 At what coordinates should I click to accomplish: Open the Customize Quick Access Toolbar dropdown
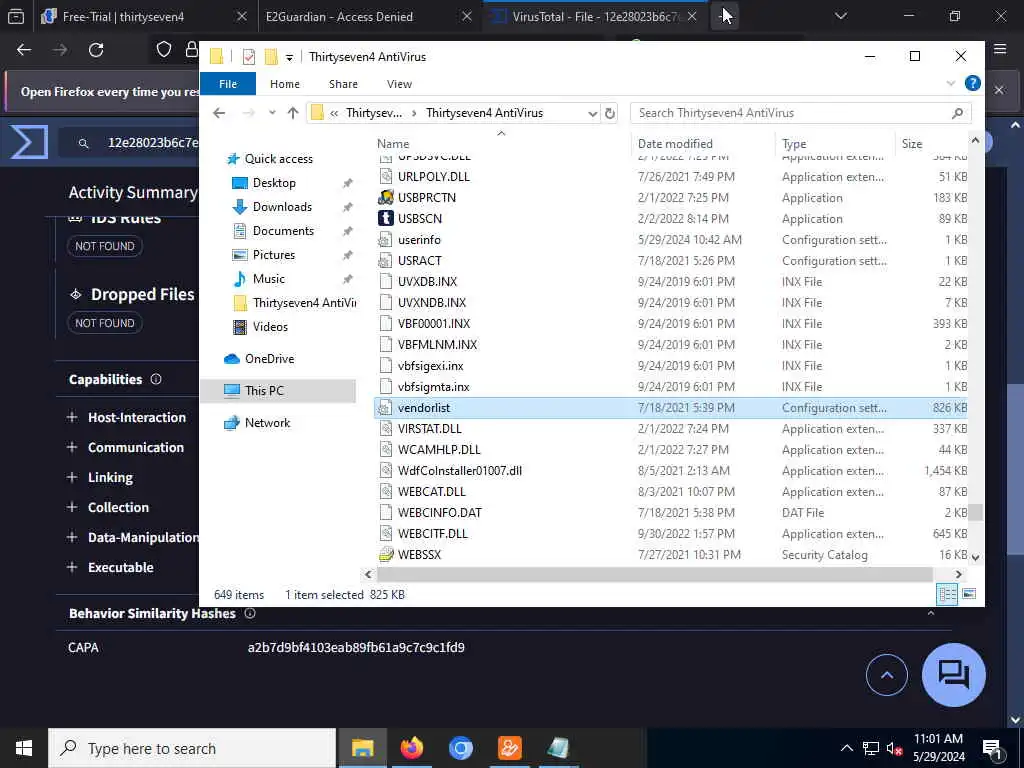pos(289,57)
